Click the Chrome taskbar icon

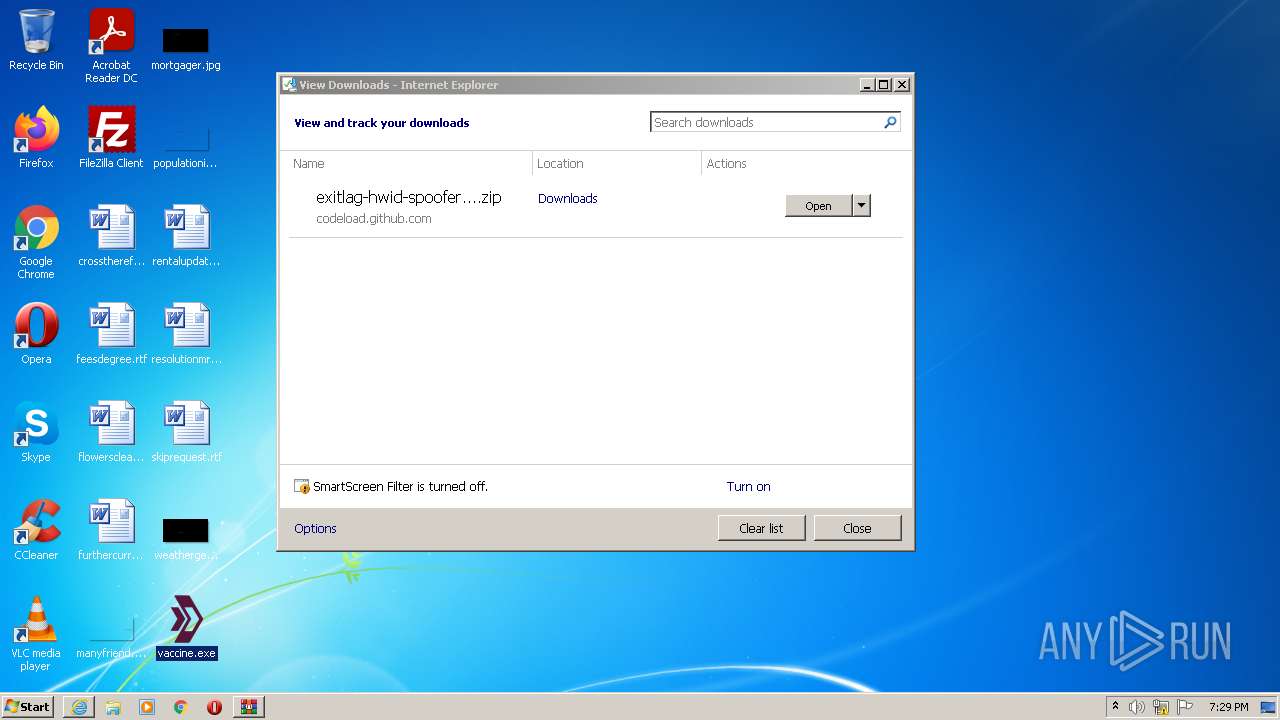click(181, 707)
